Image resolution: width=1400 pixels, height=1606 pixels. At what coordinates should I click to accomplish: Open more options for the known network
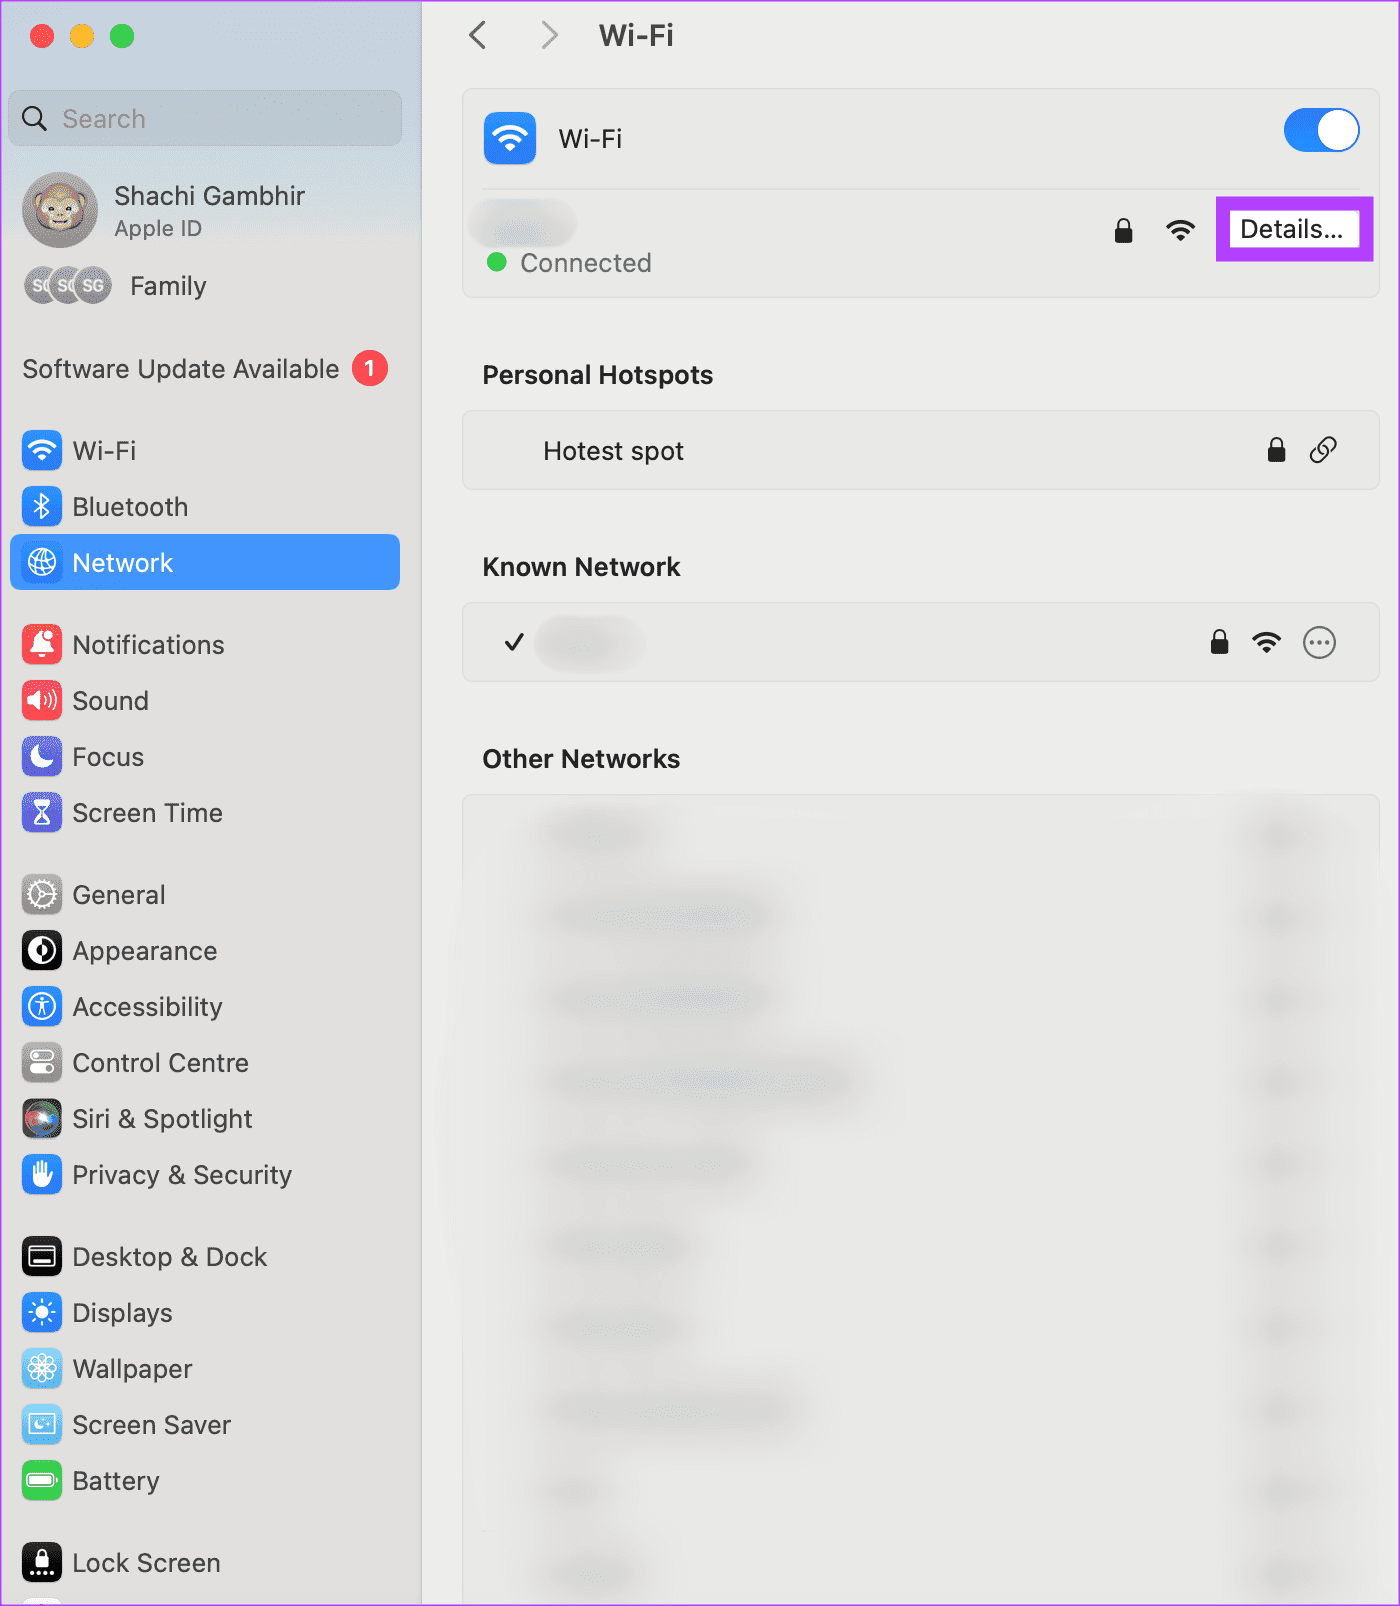click(1319, 643)
